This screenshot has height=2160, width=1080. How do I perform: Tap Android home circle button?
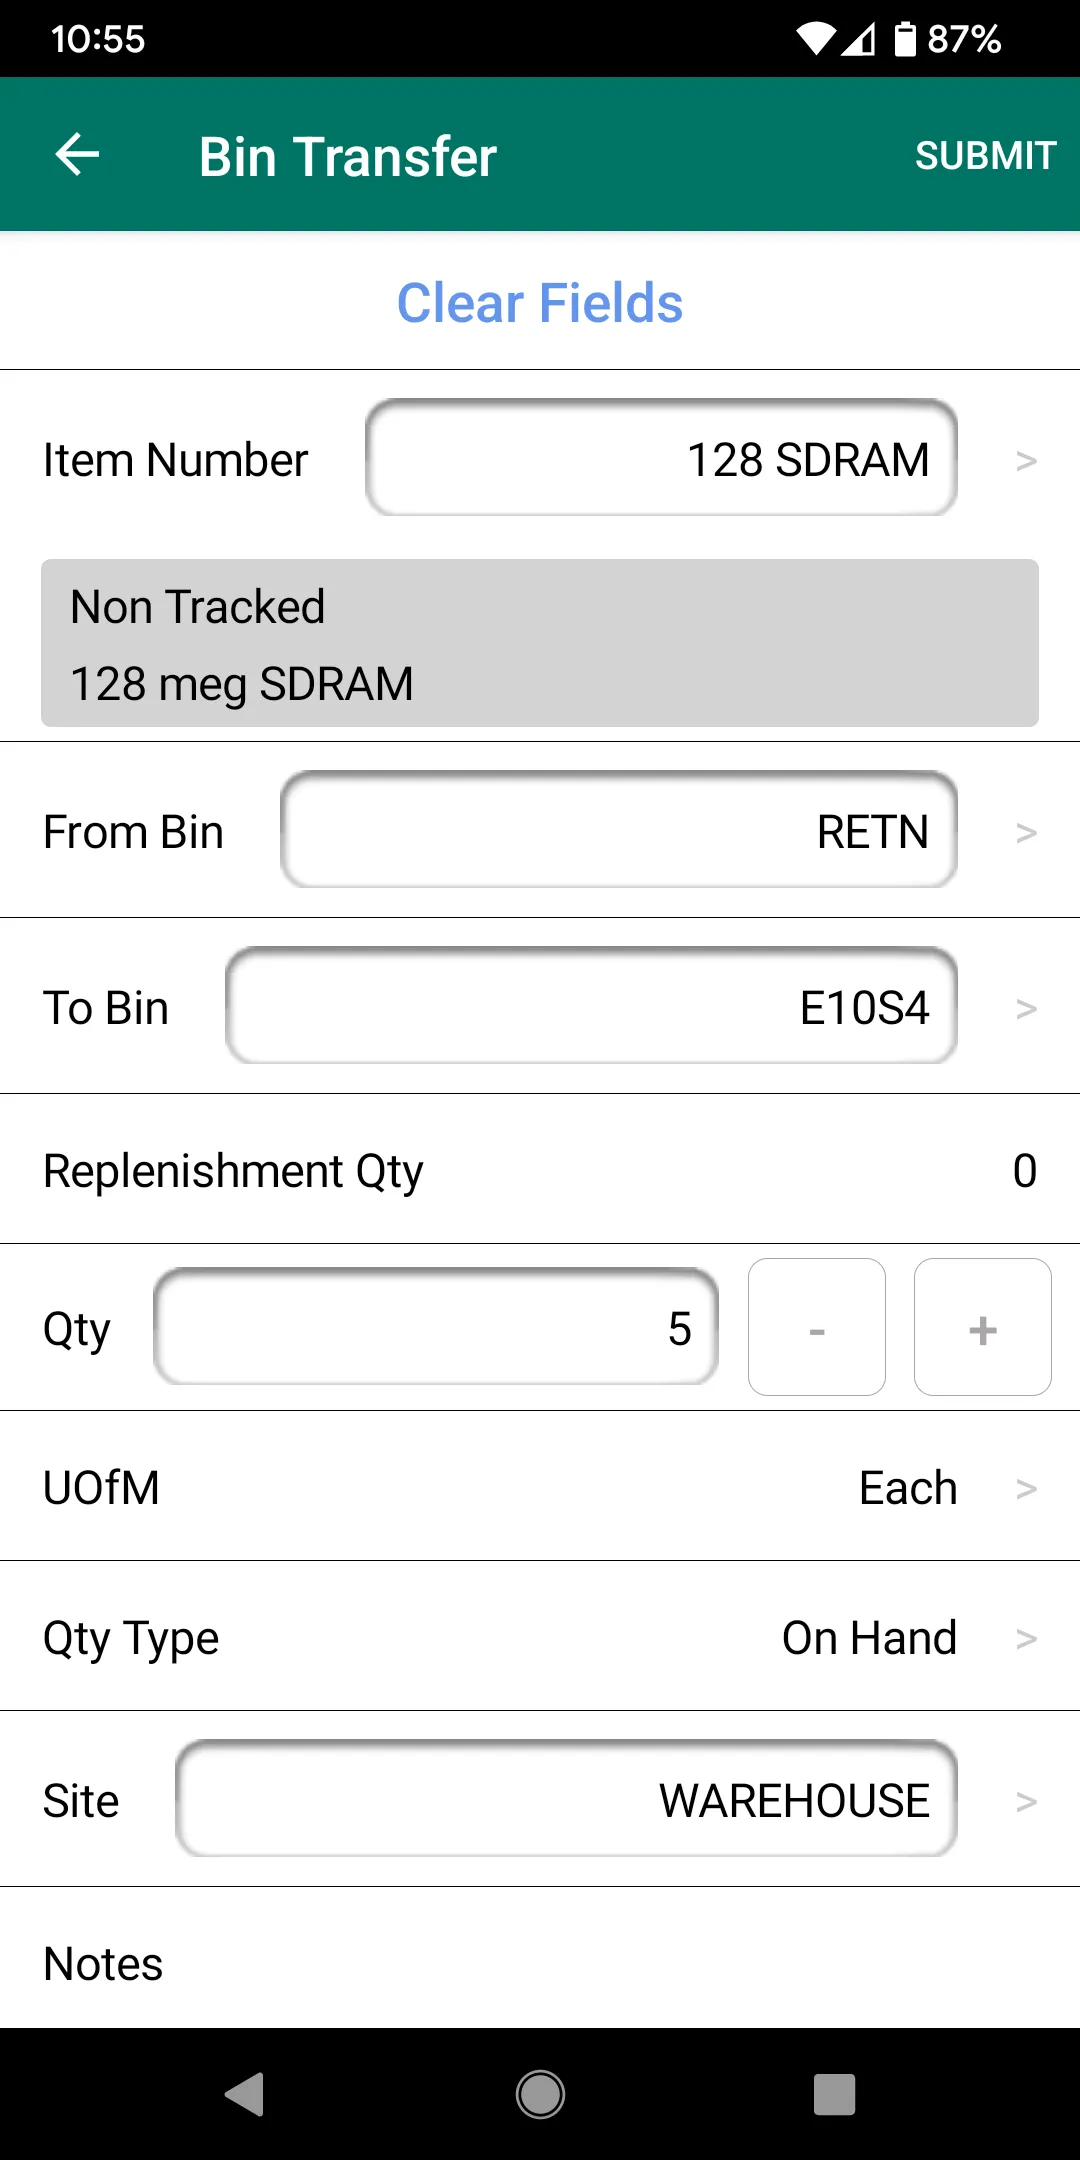[x=540, y=2094]
